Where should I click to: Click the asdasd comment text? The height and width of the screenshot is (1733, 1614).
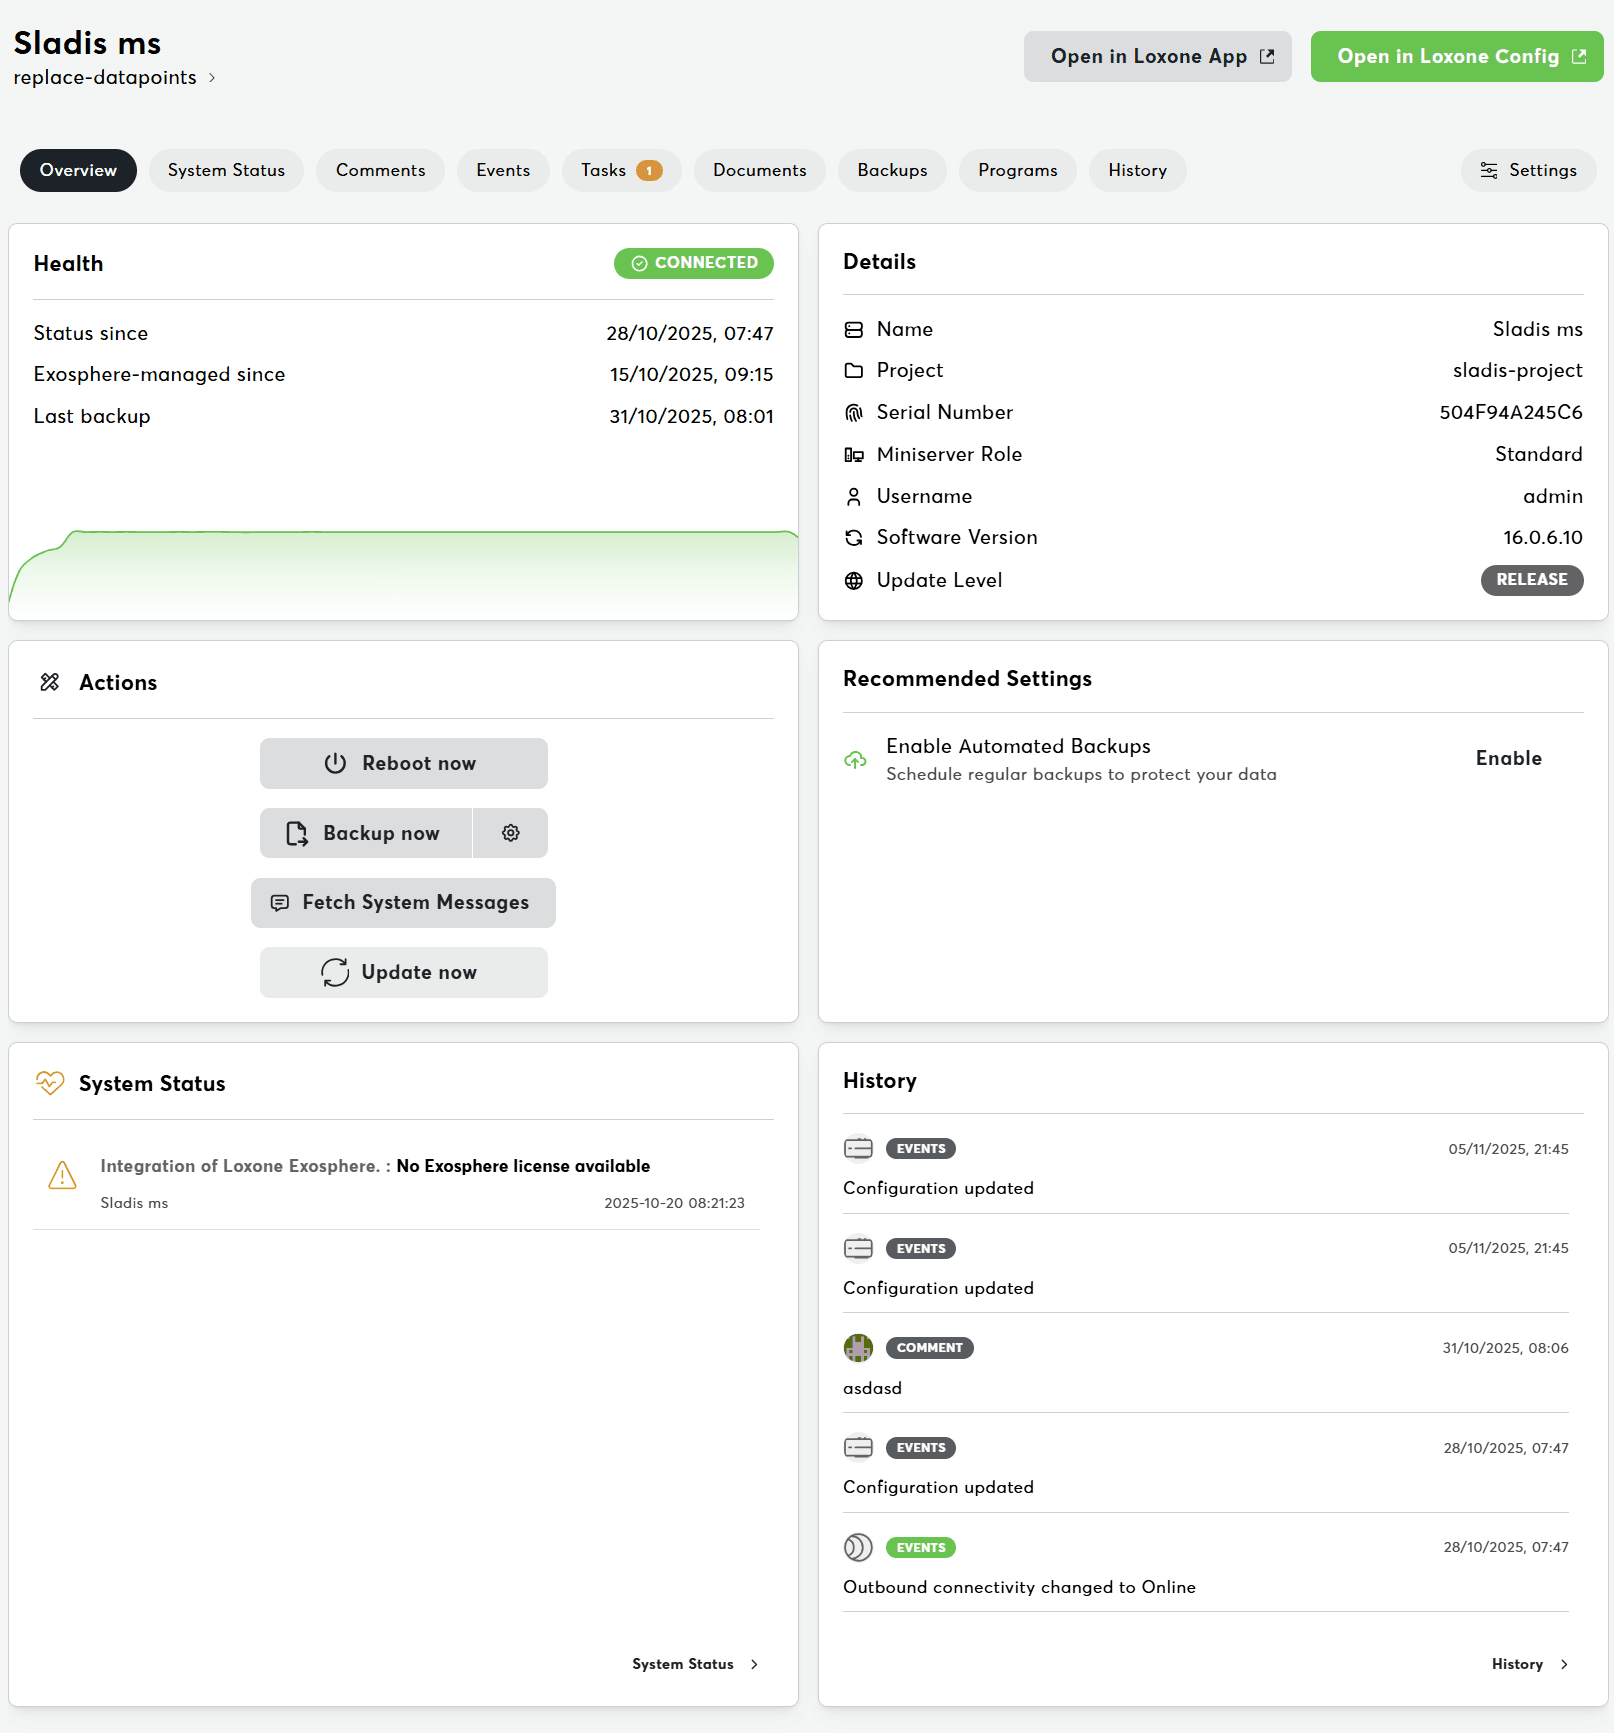tap(872, 1389)
